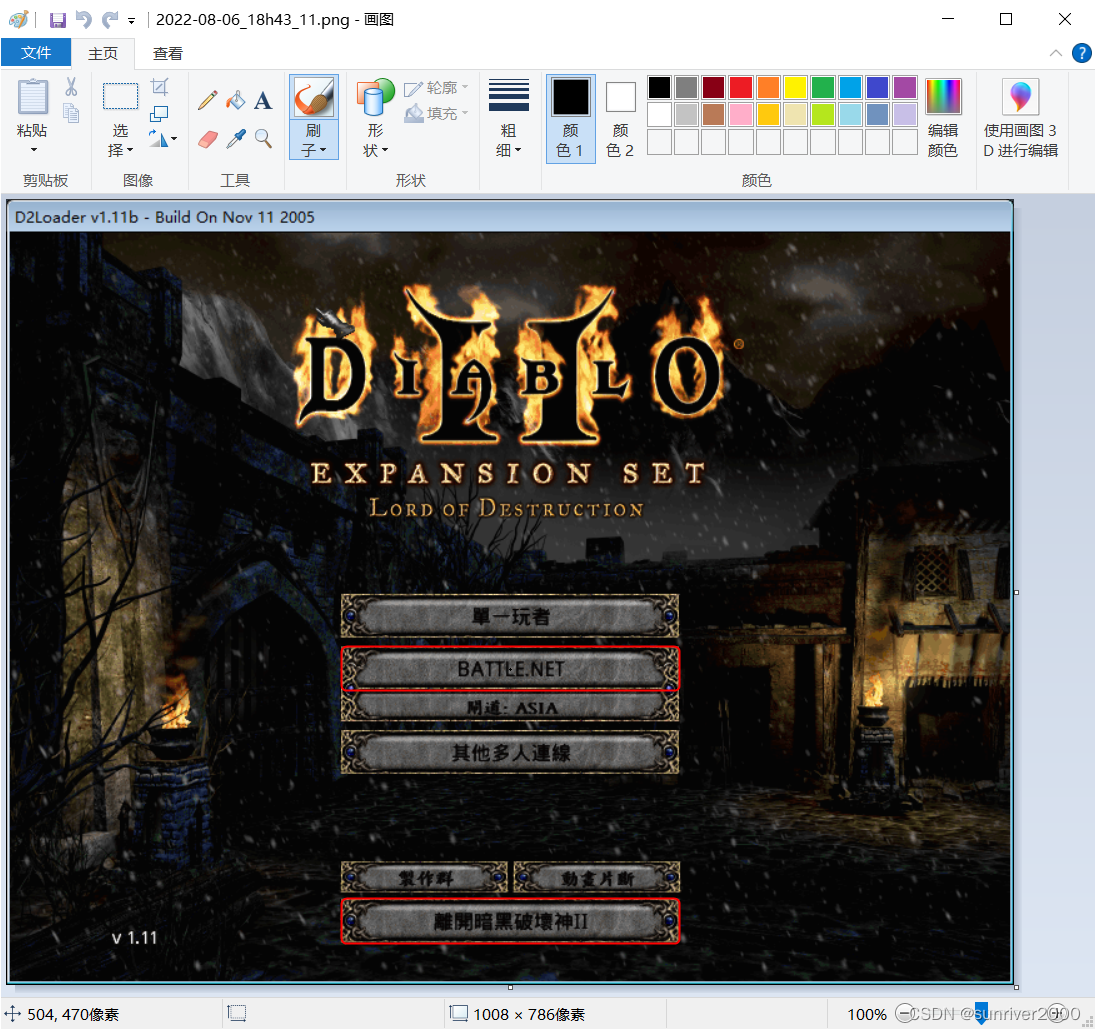
Task: Pick the purple color swatch
Action: tap(904, 87)
